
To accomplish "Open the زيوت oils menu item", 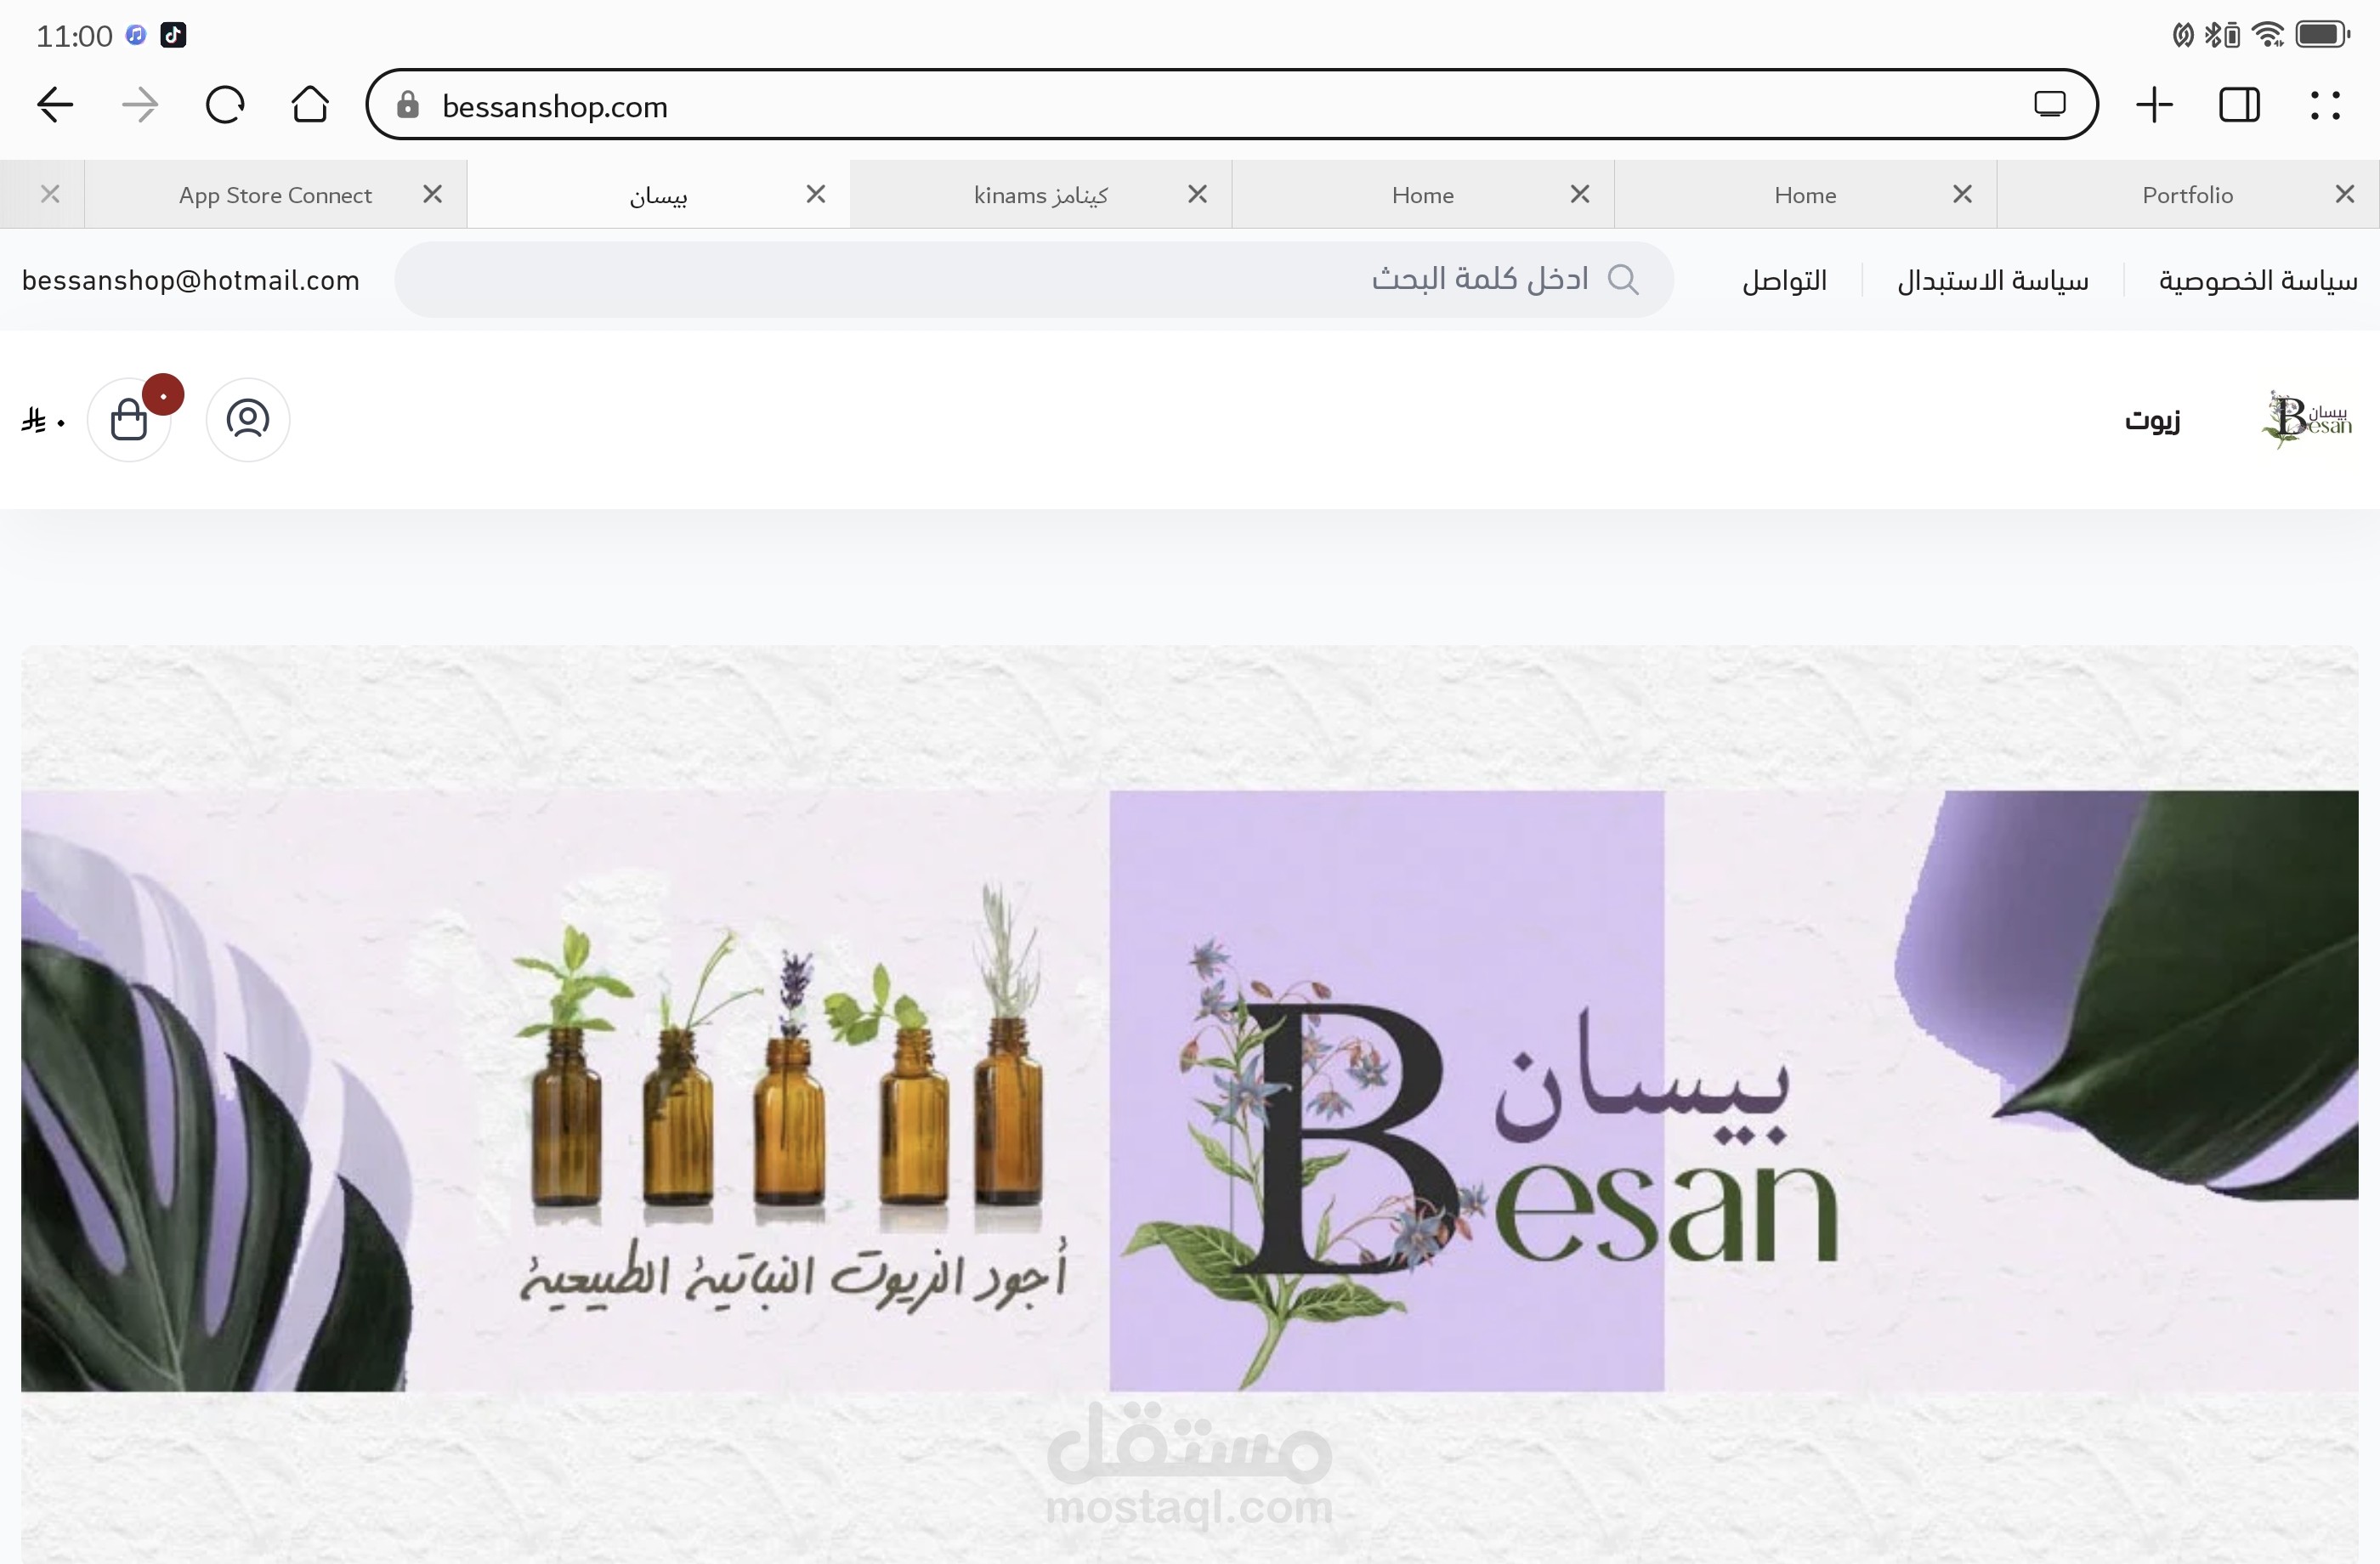I will tap(2152, 420).
